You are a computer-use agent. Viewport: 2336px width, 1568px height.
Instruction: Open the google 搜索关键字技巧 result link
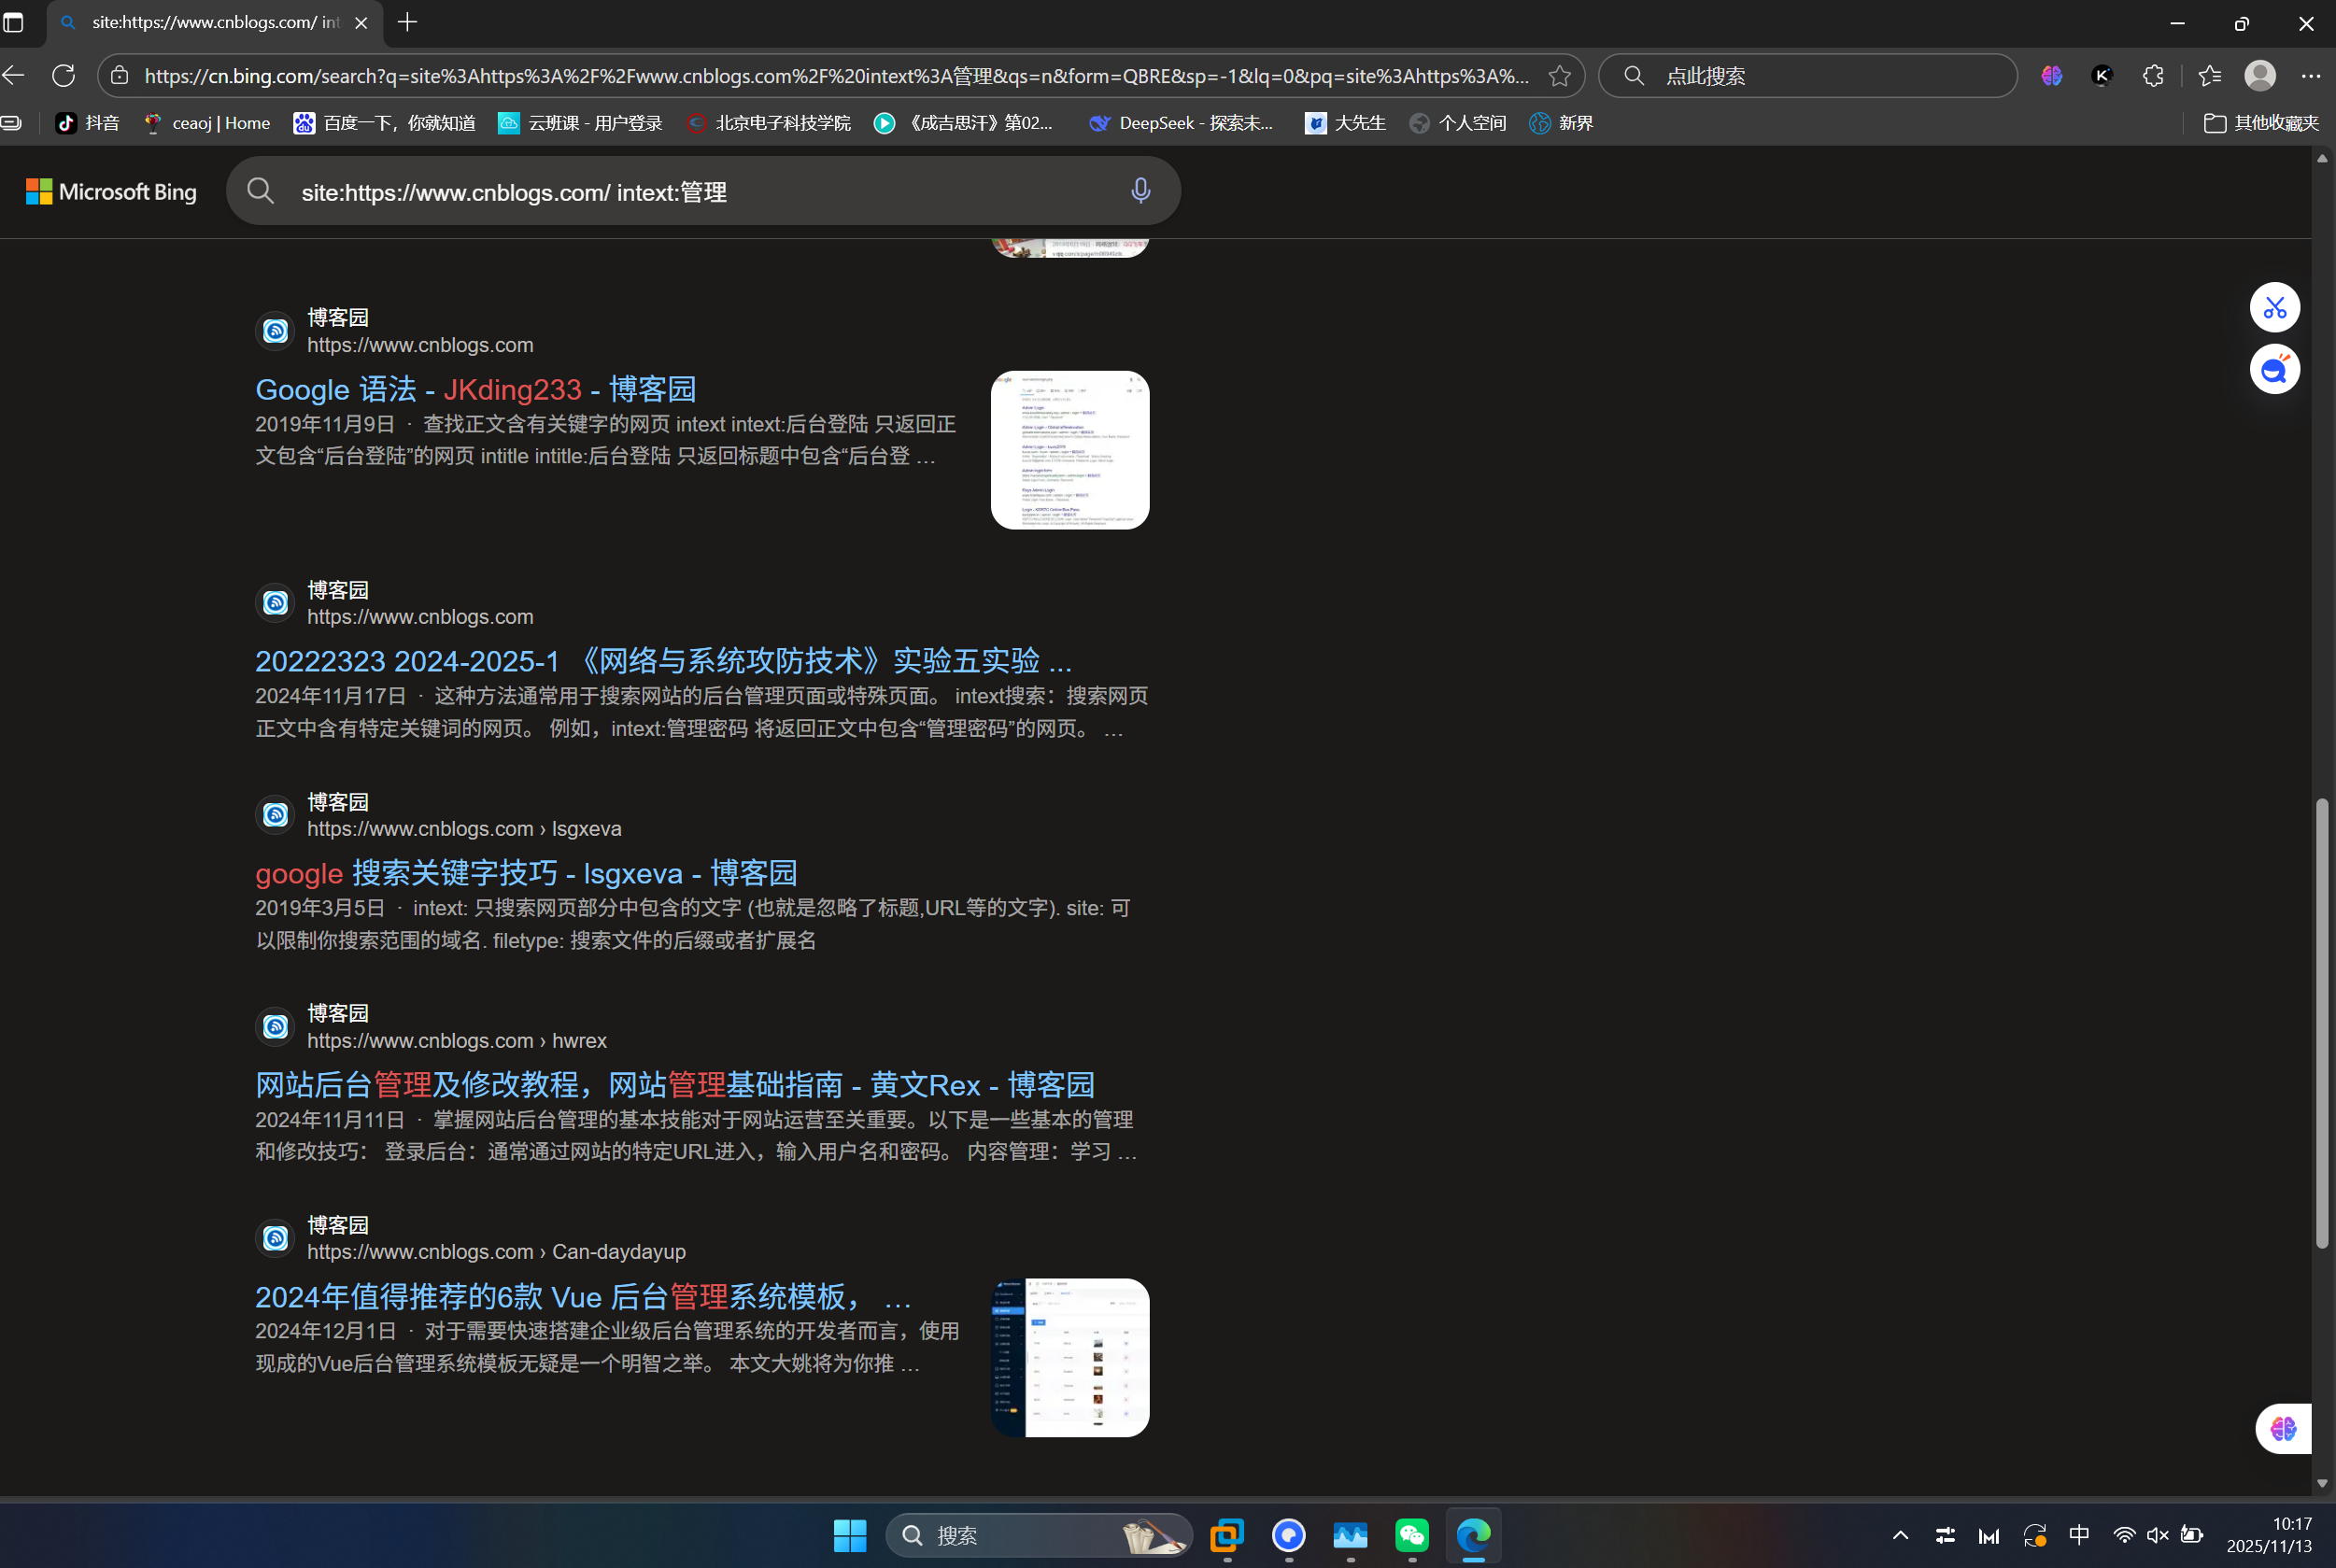pos(524,872)
